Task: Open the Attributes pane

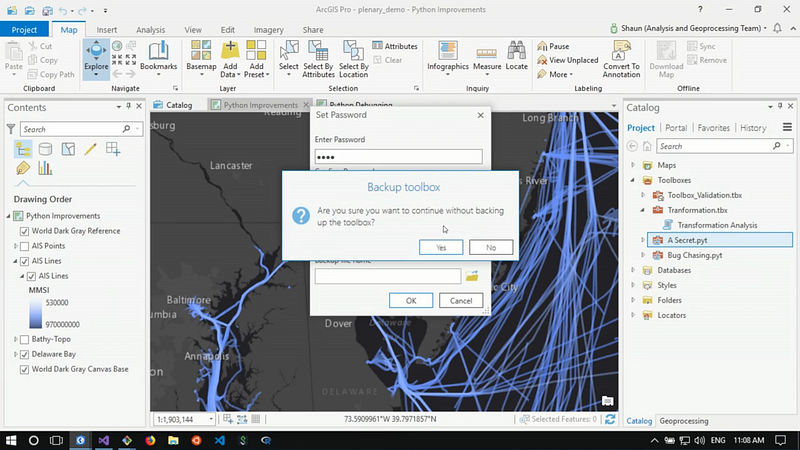Action: coord(395,46)
